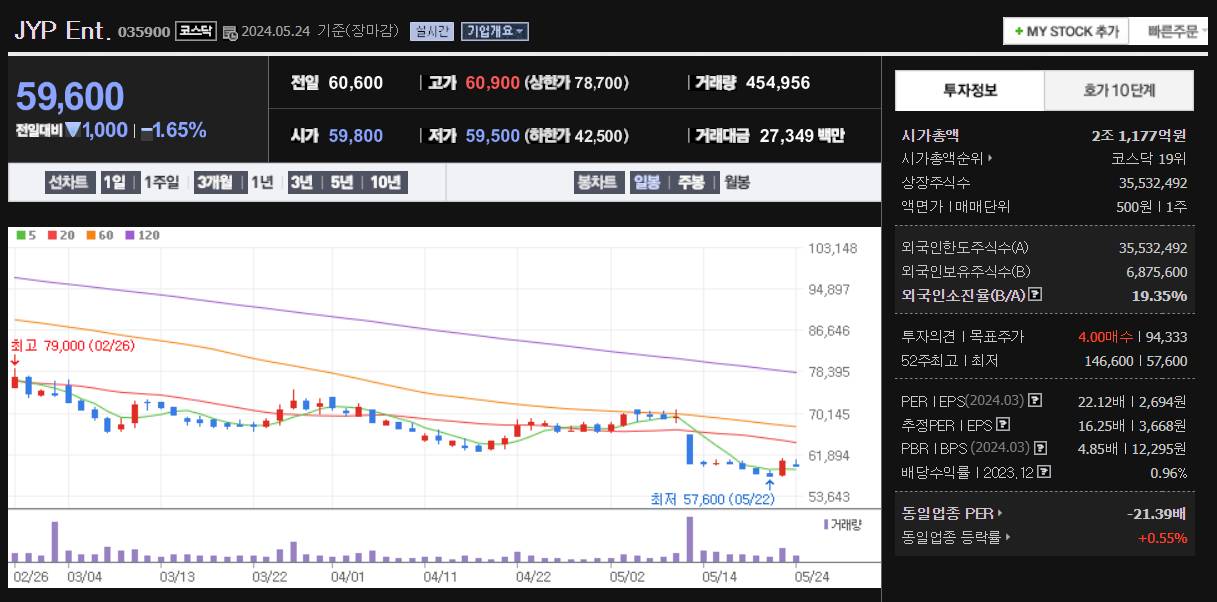Viewport: 1217px width, 602px height.
Task: Click the help icon beside 배당수익률 2023.12
Action: tap(1045, 472)
